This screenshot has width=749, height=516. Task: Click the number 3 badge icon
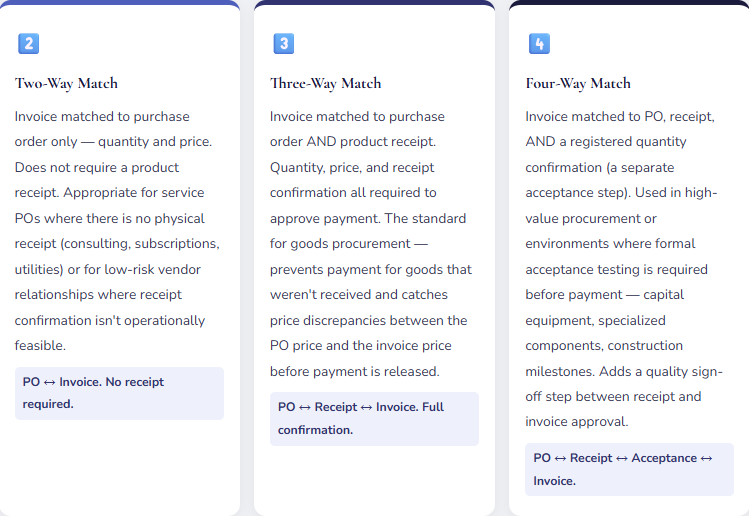[284, 44]
